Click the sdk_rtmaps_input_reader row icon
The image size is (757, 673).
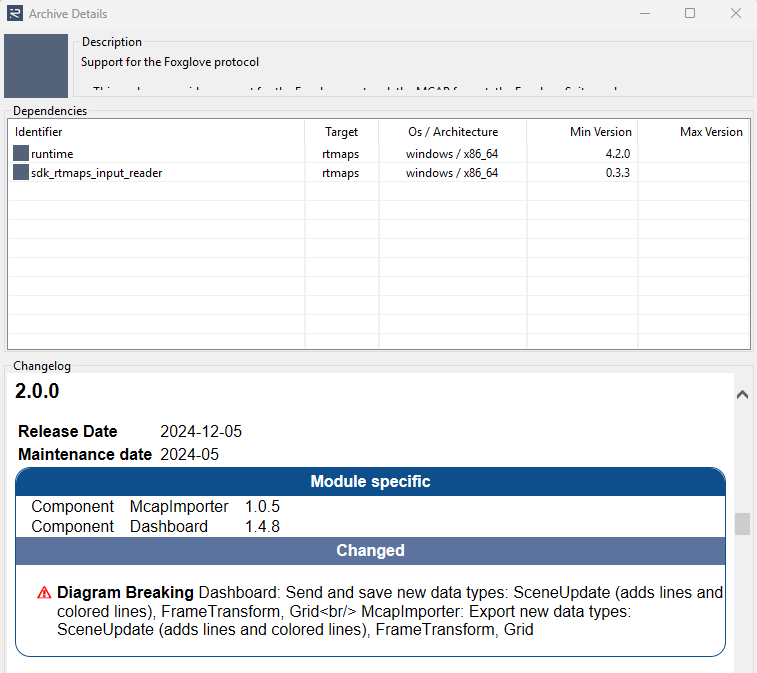(x=21, y=173)
